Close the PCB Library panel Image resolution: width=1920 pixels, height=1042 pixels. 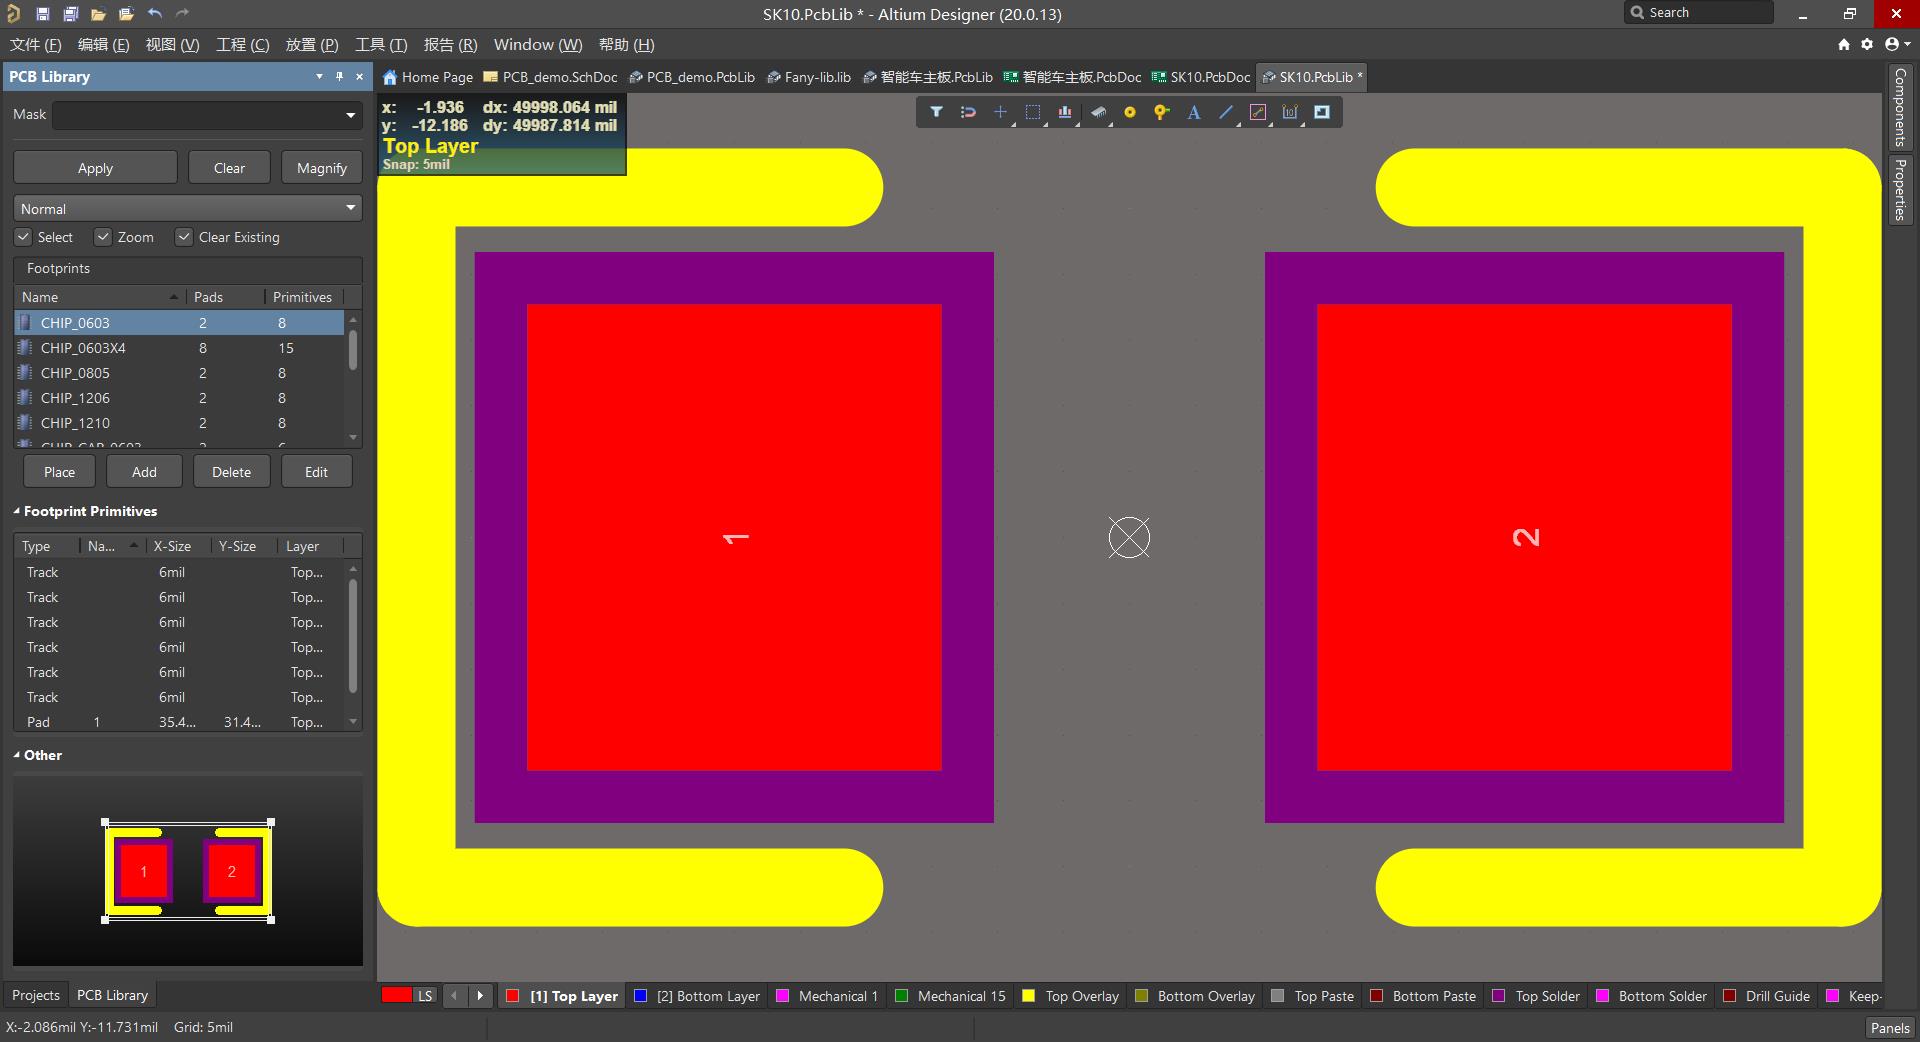click(360, 76)
